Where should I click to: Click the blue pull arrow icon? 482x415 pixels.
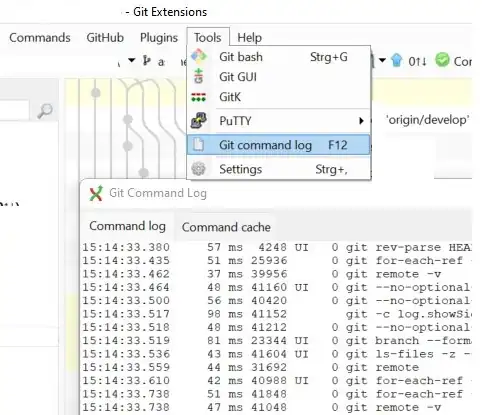click(x=397, y=61)
